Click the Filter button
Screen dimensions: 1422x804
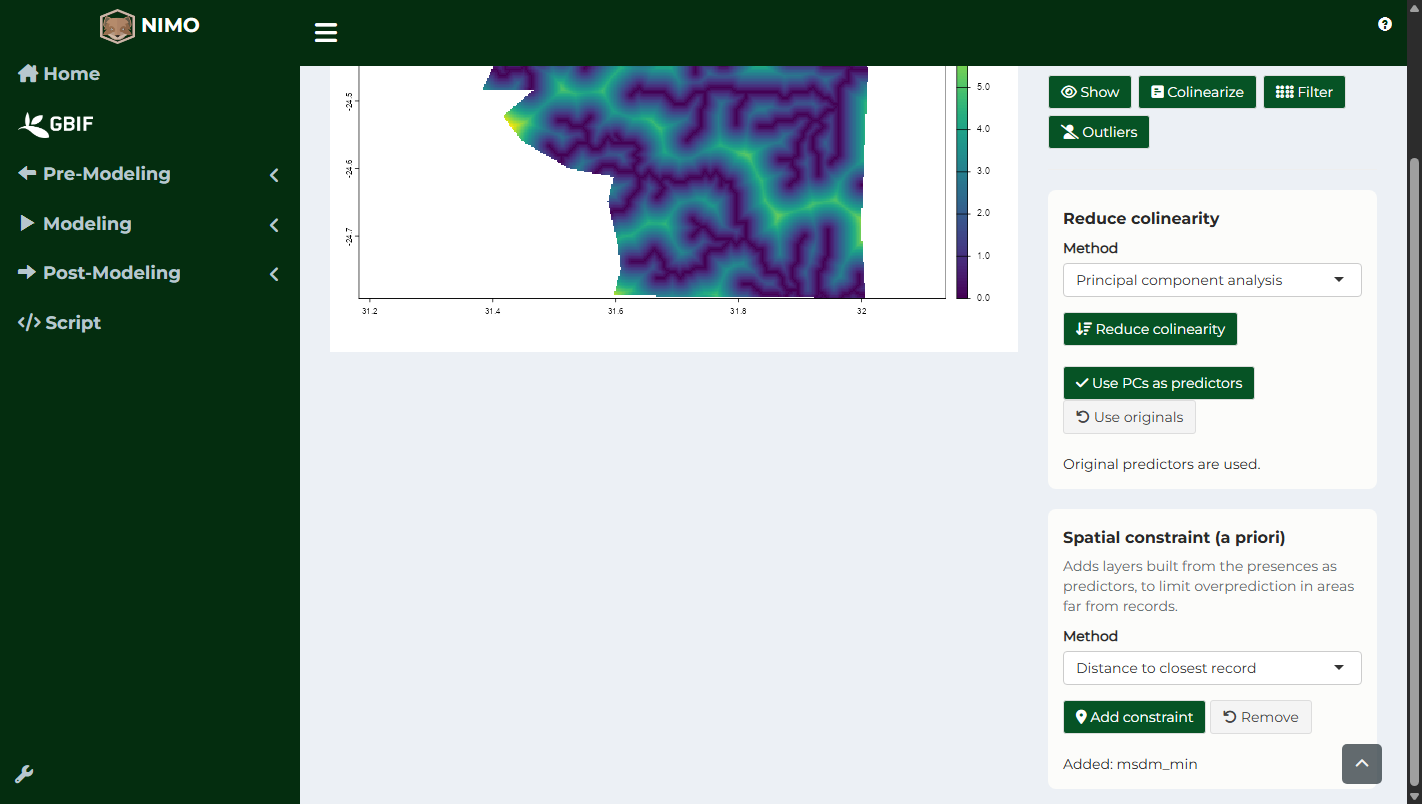point(1304,92)
